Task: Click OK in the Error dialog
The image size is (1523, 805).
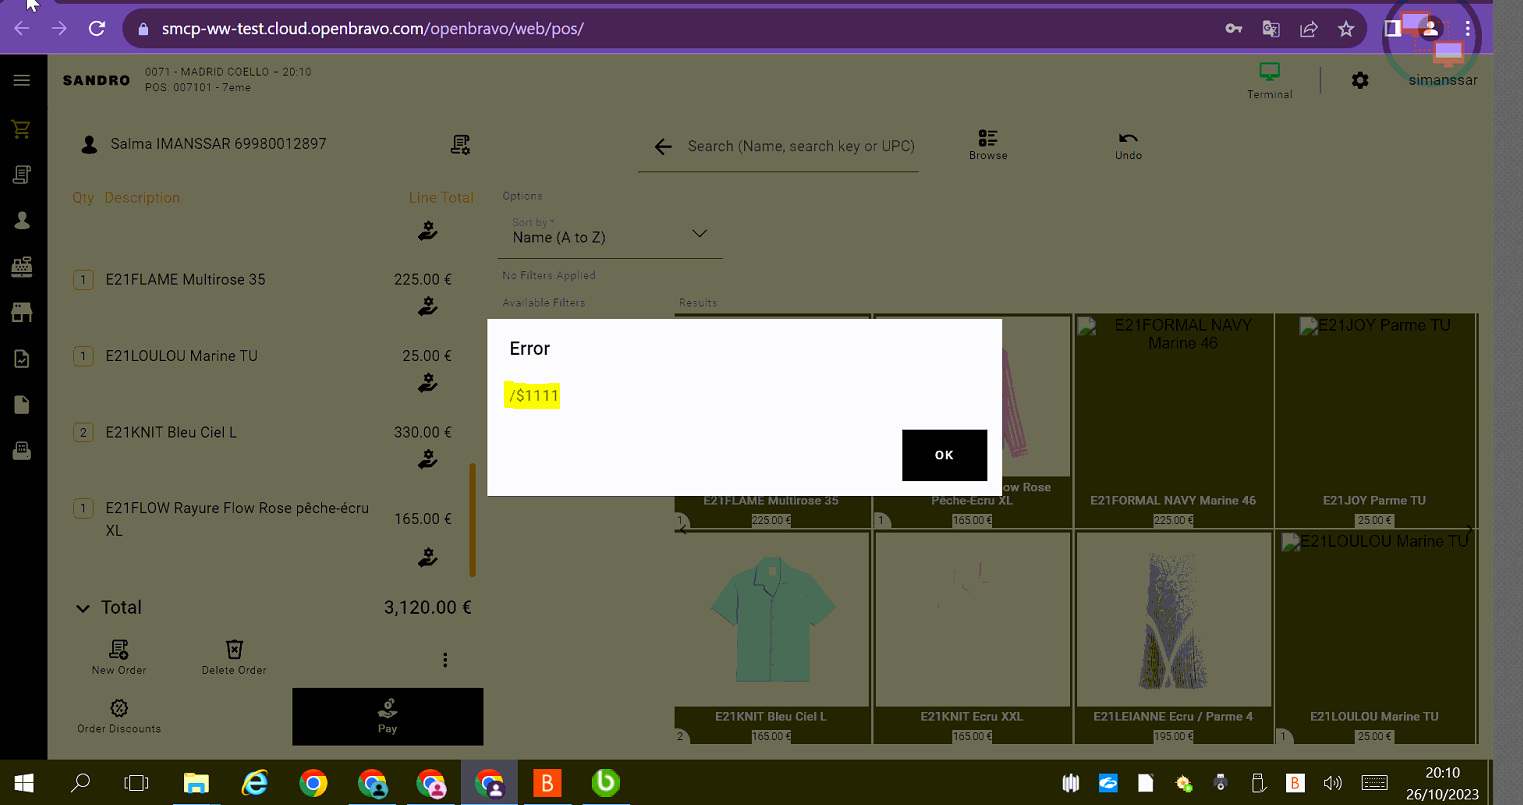Action: (x=944, y=455)
